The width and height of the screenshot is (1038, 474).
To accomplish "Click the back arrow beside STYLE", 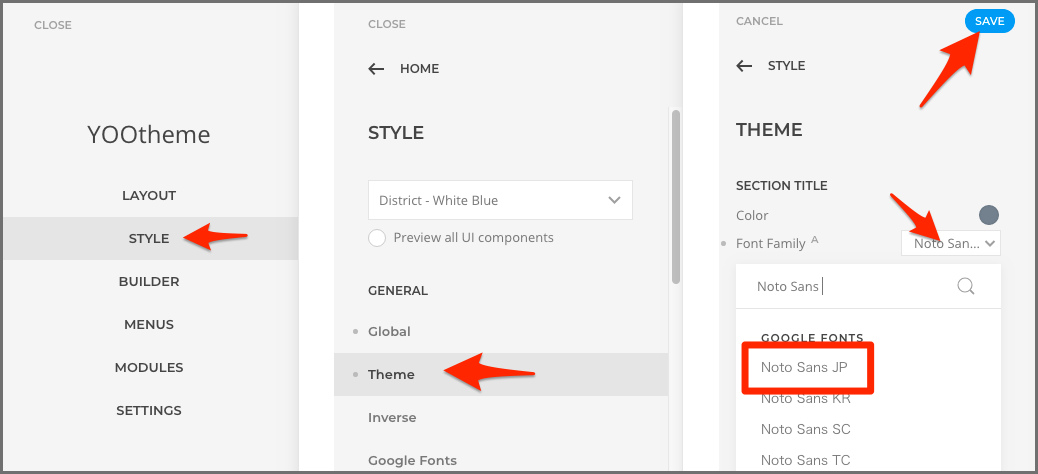I will tap(744, 66).
